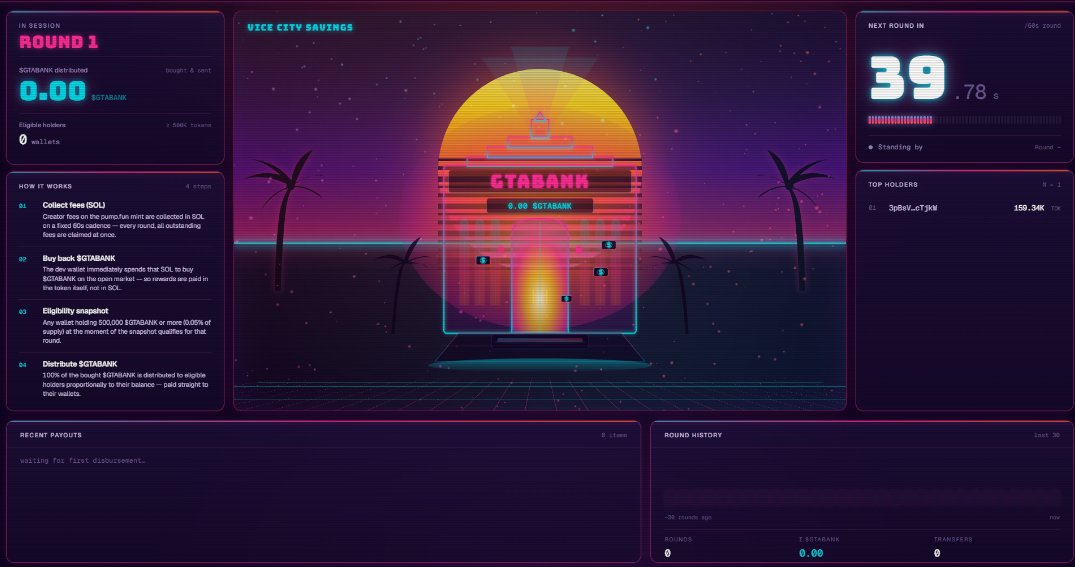Click the waiting for first disbursement message

click(x=82, y=460)
